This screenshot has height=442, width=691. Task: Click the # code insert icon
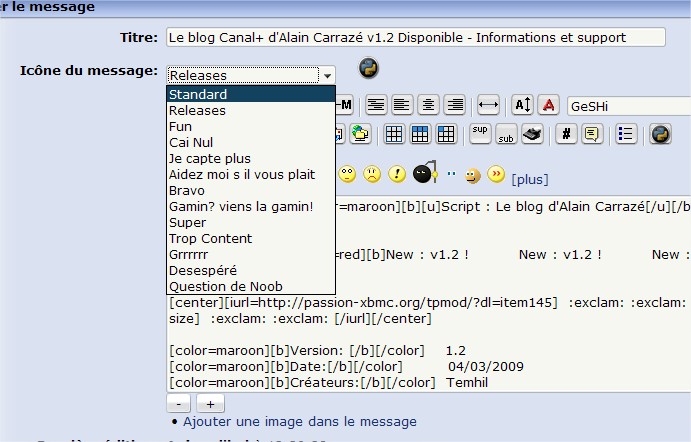point(566,134)
